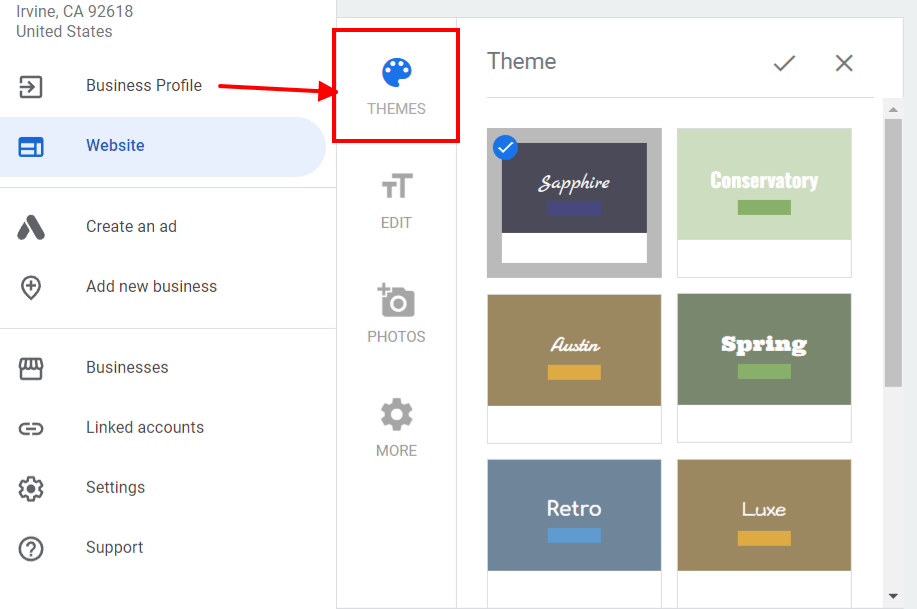Open the Settings menu entry
917x609 pixels.
(115, 487)
